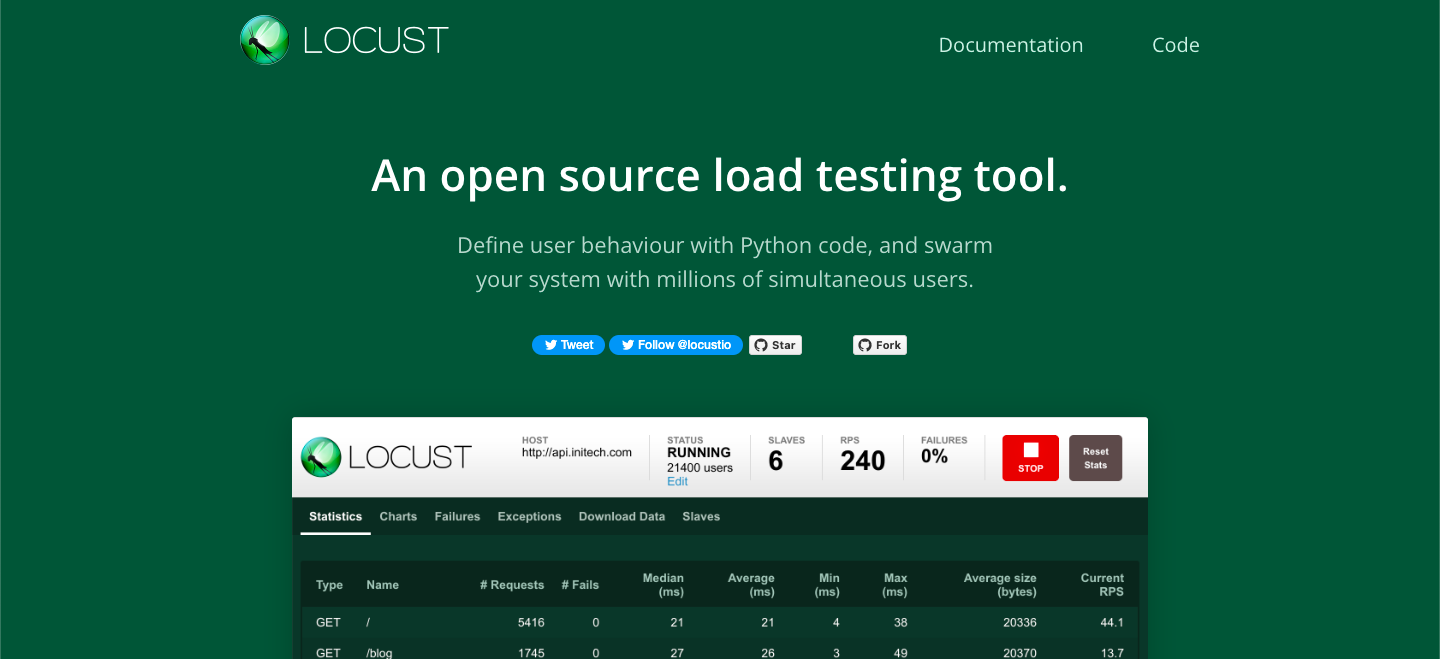
Task: Switch to the Slaves tab
Action: (701, 517)
